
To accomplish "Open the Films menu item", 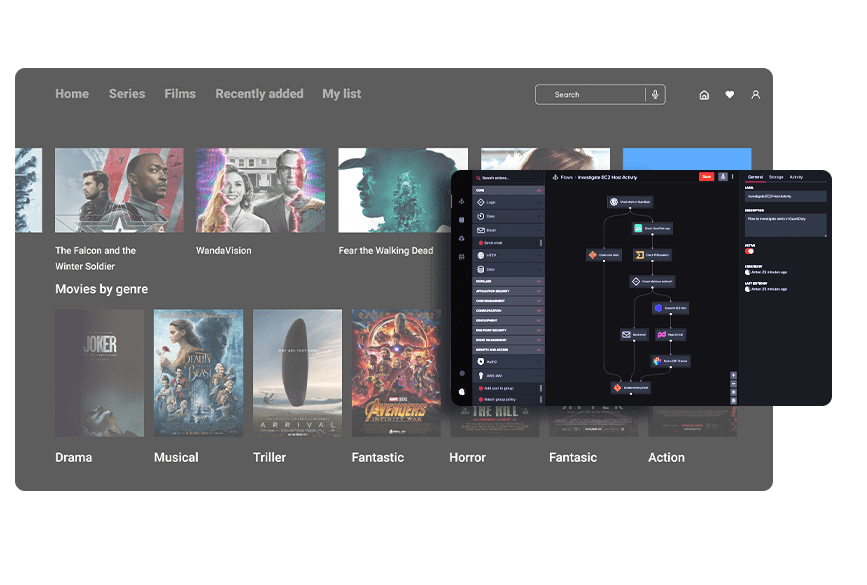I will point(180,94).
